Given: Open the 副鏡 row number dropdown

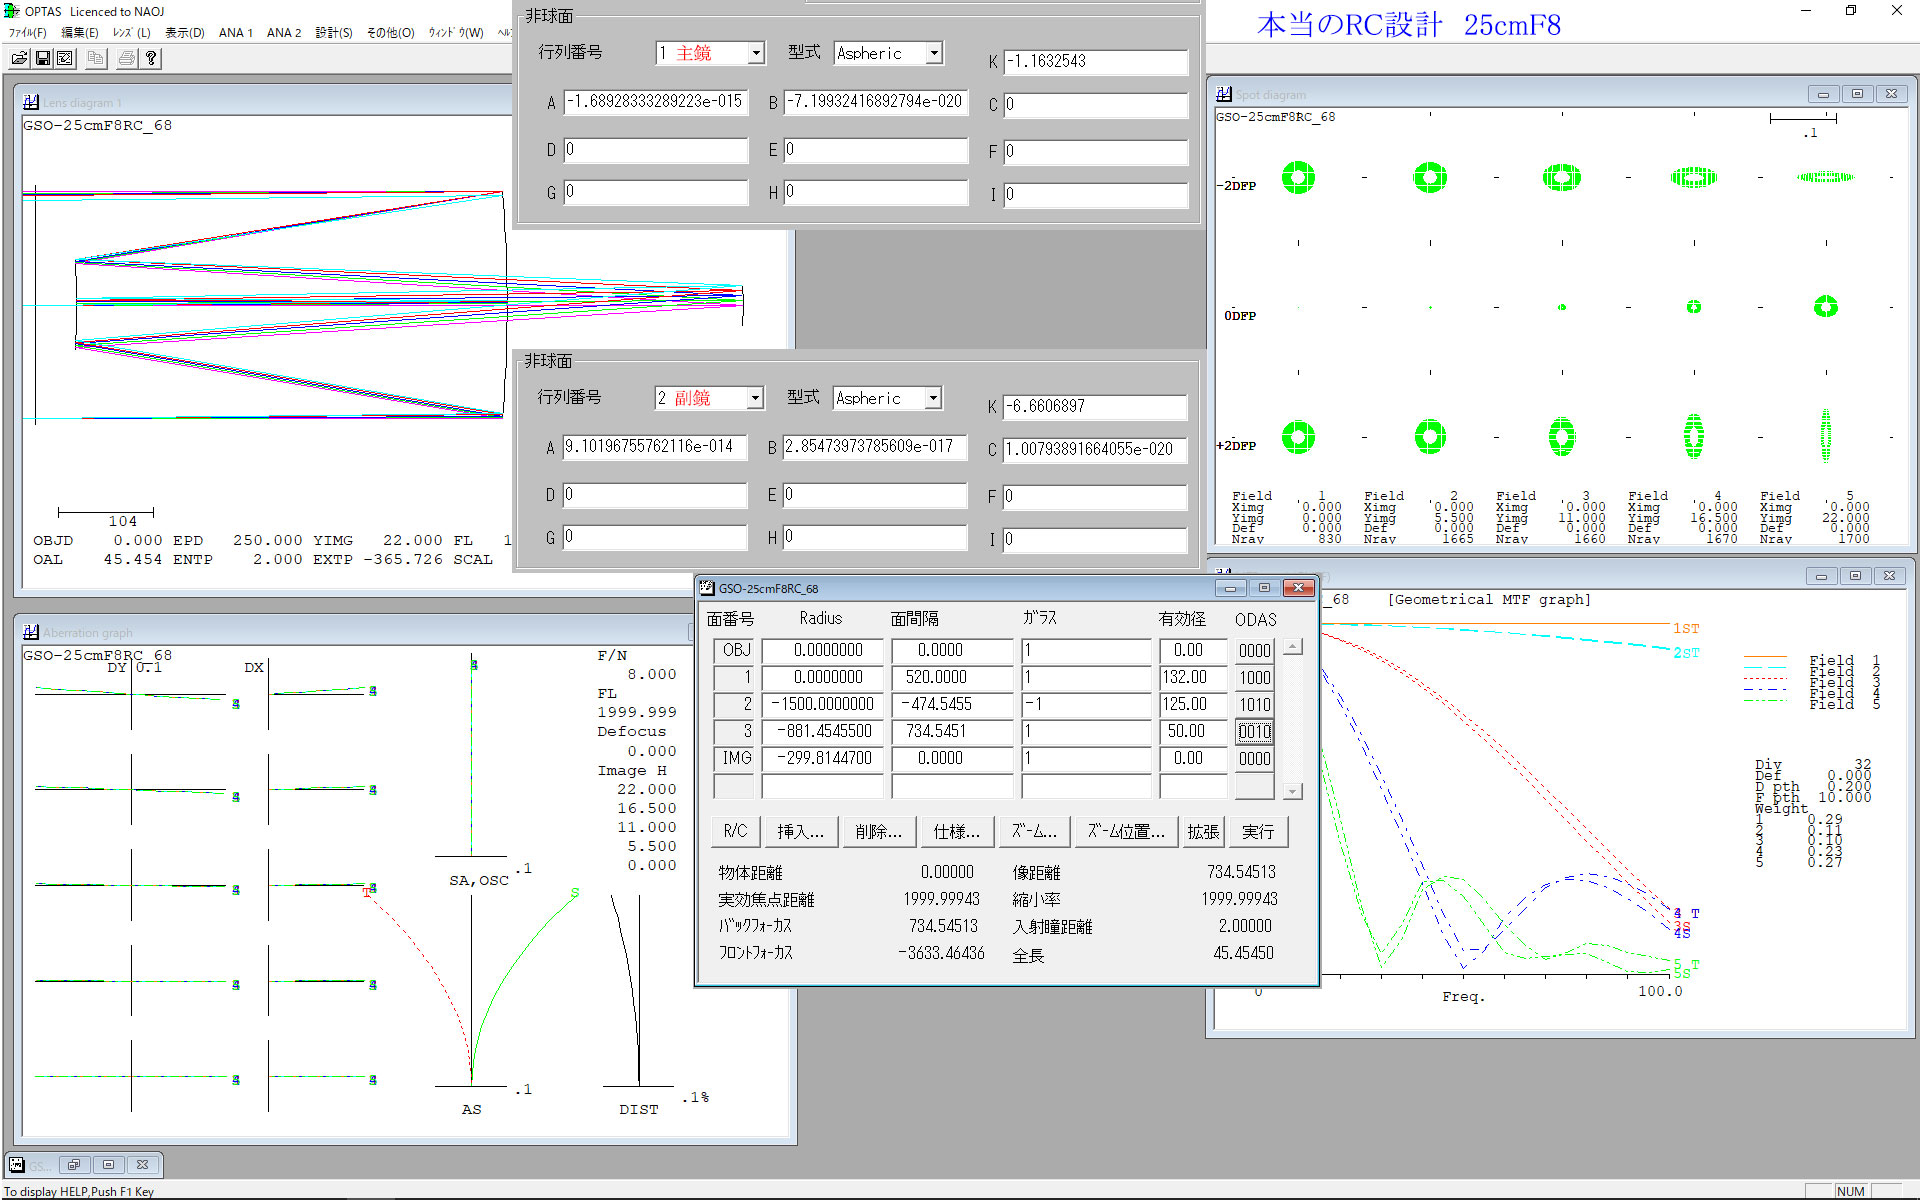Looking at the screenshot, I should 755,398.
